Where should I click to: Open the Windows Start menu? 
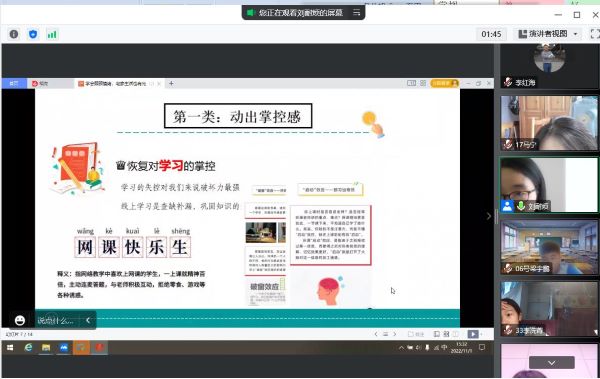(10, 347)
